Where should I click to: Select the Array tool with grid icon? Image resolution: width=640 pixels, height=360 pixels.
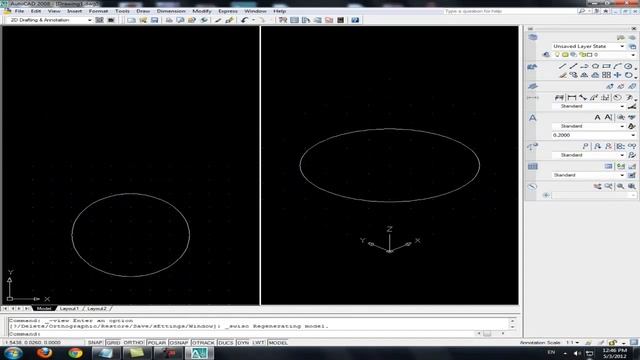pos(607,75)
